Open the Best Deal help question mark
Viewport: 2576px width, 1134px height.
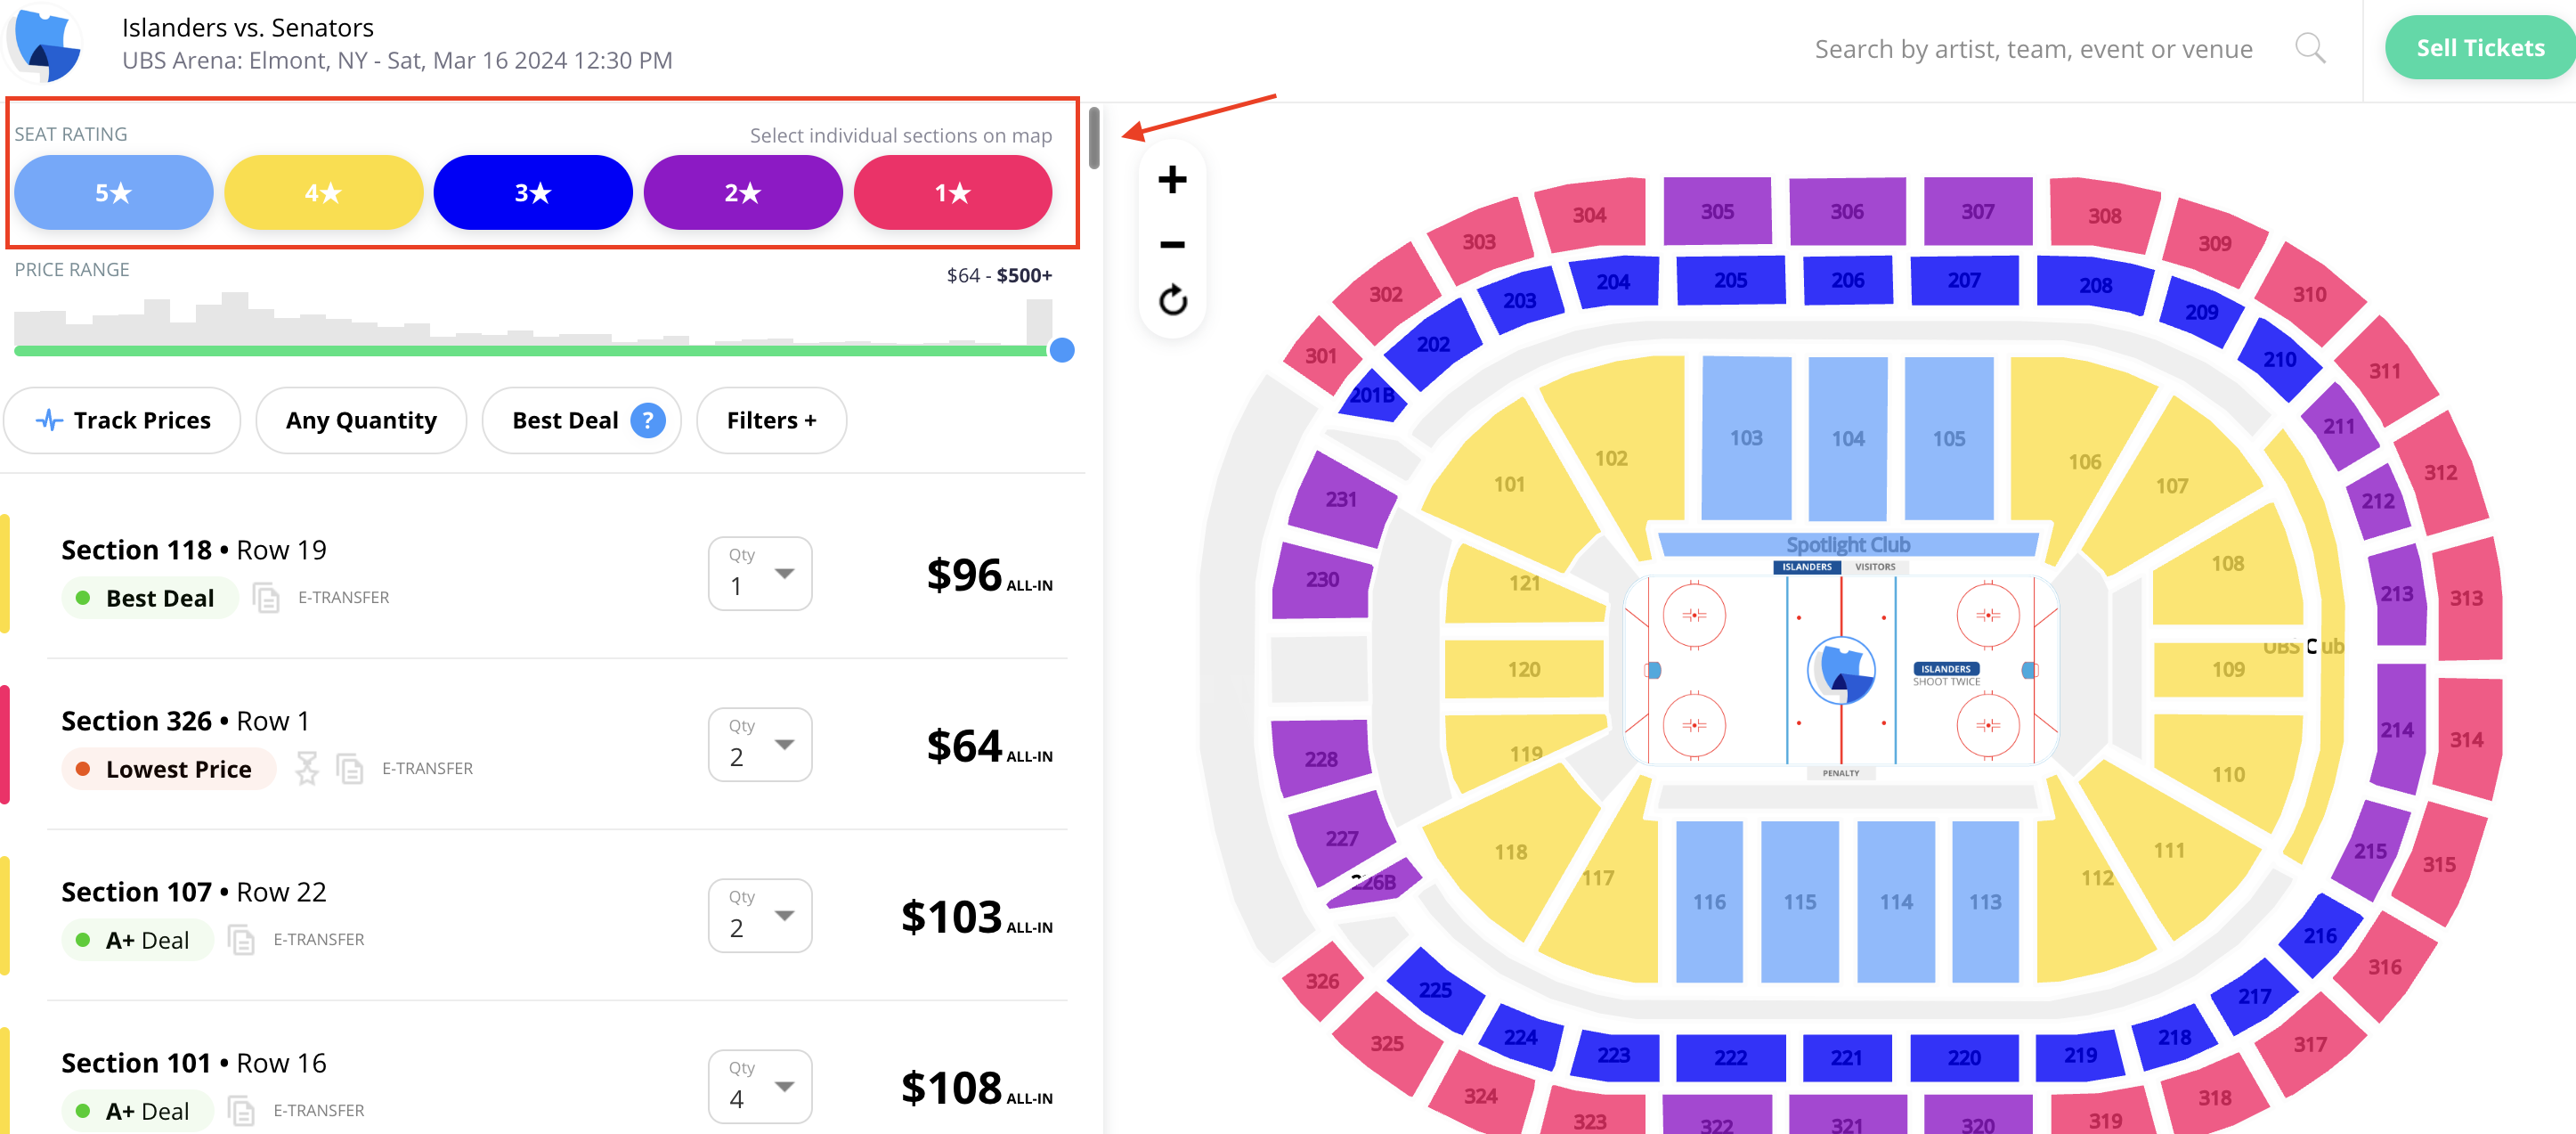[648, 420]
